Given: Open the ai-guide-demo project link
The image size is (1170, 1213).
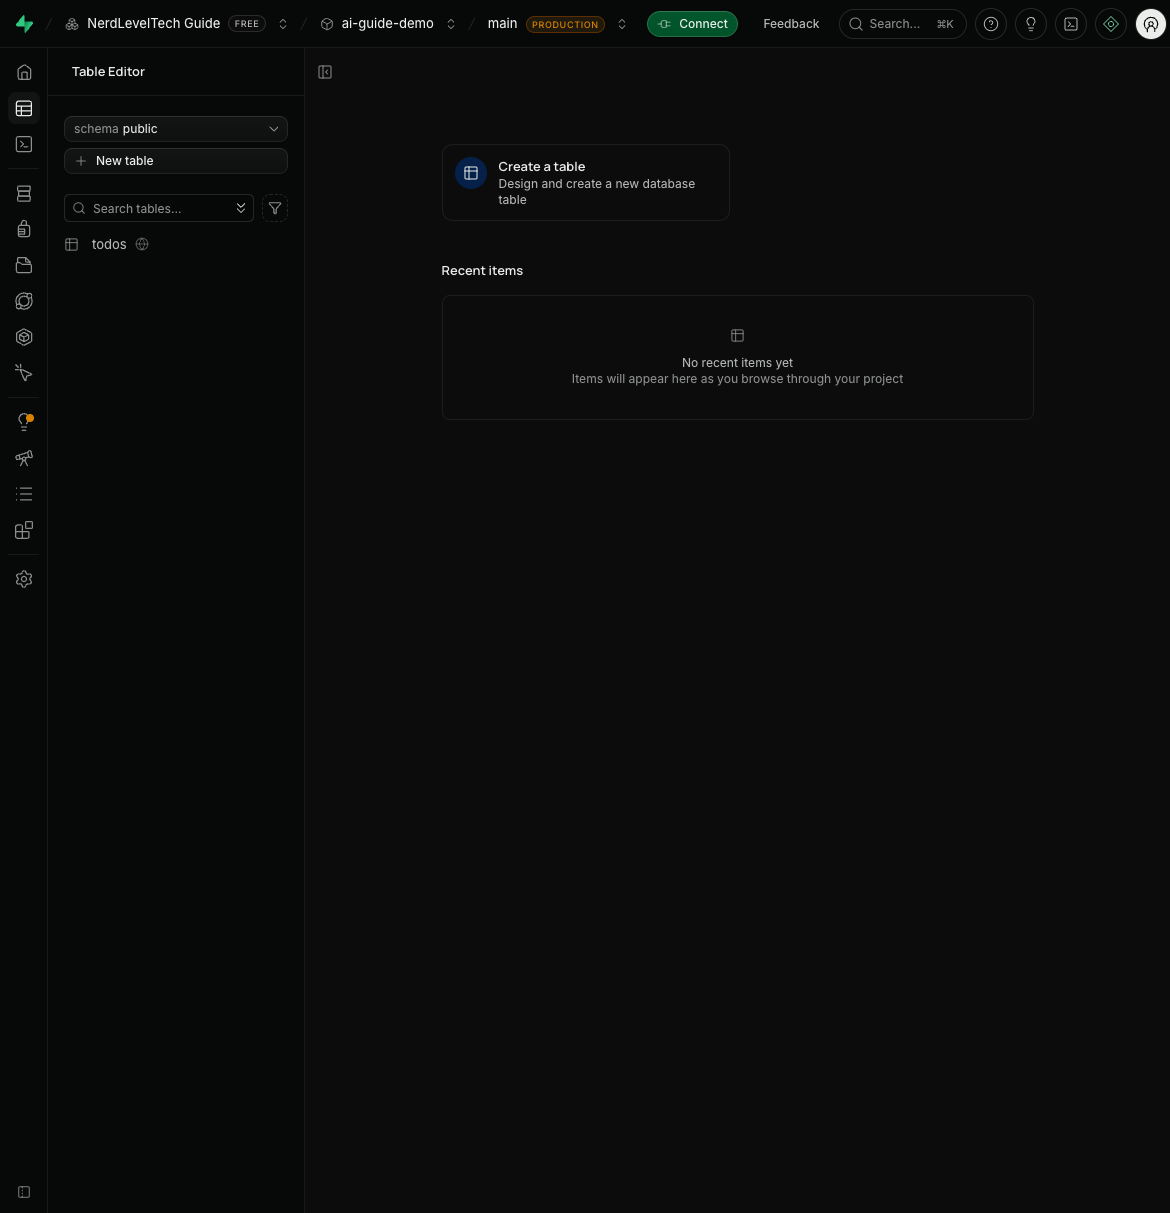Looking at the screenshot, I should click(378, 24).
